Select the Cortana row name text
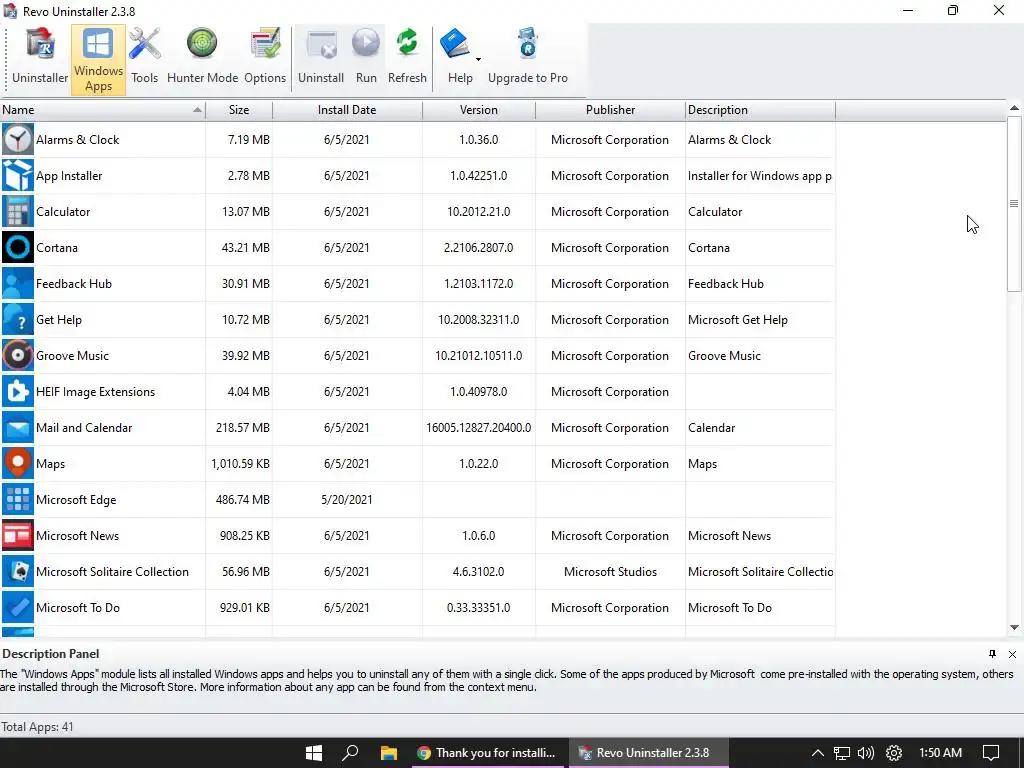The width and height of the screenshot is (1024, 768). pyautogui.click(x=57, y=248)
